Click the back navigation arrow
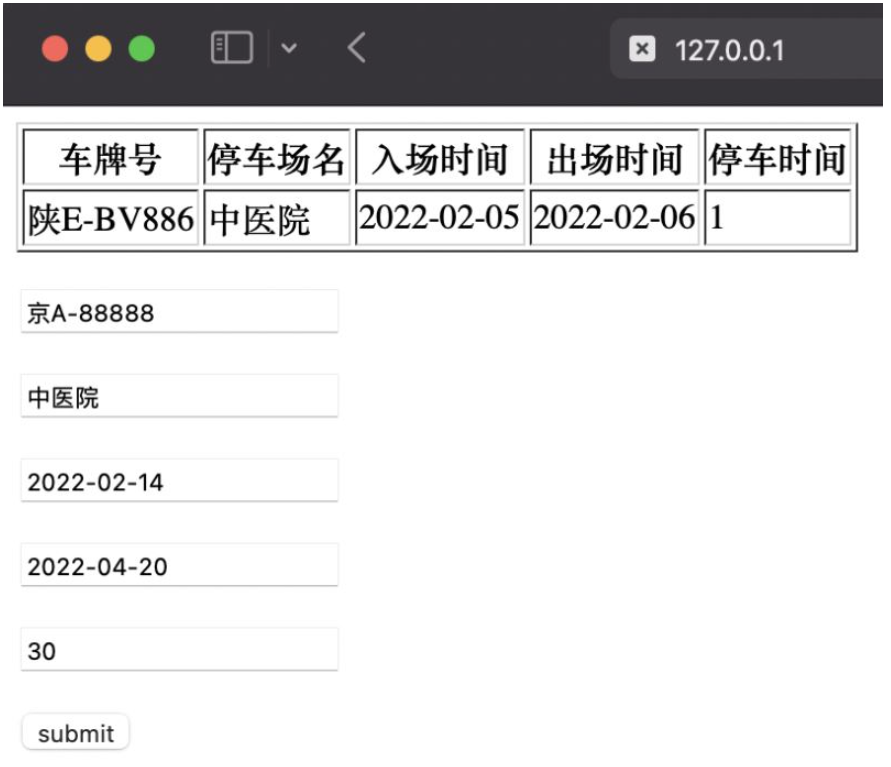Viewport: 891px width, 767px height. click(355, 47)
